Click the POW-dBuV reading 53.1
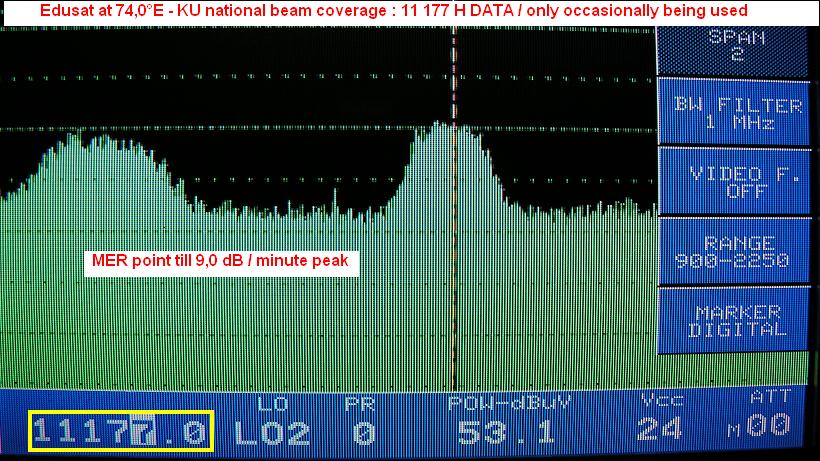The image size is (820, 461). pos(506,433)
